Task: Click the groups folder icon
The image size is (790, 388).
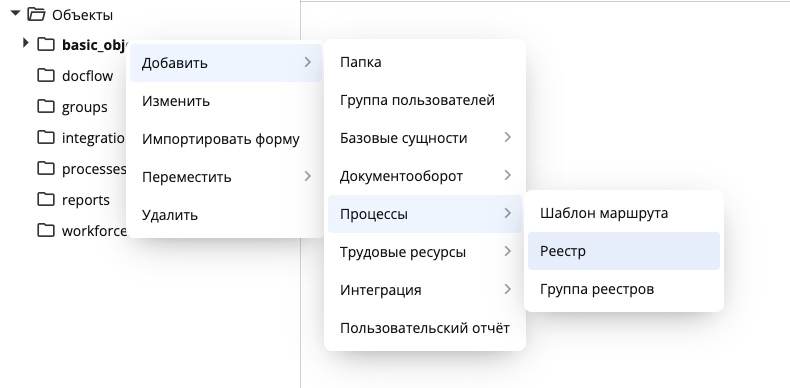Action: coord(46,106)
